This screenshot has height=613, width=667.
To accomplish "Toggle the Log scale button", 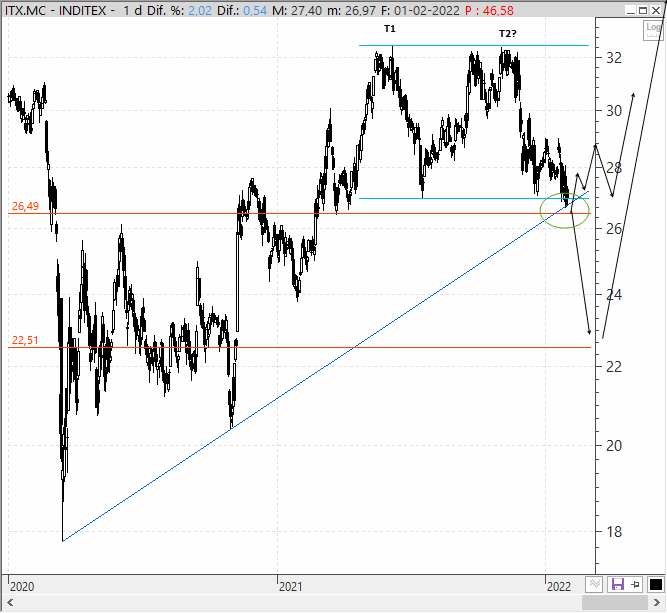I will pyautogui.click(x=653, y=30).
